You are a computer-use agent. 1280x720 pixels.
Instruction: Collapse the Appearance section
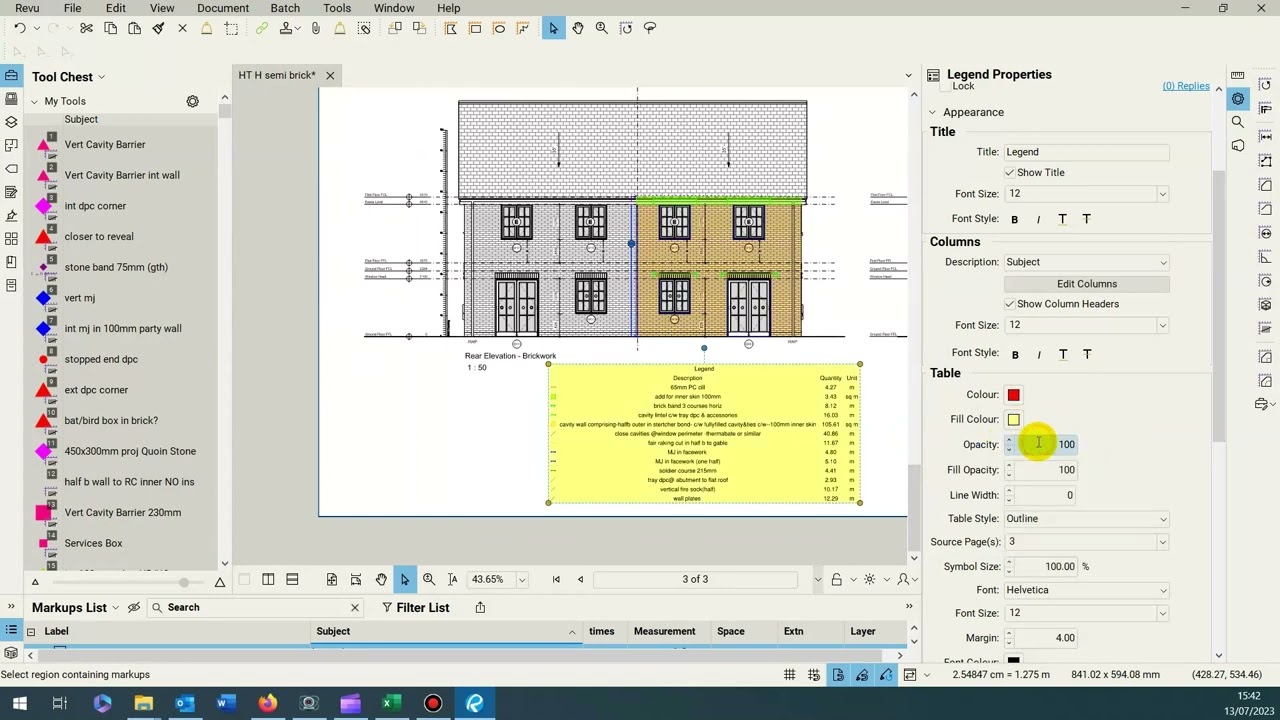(932, 112)
